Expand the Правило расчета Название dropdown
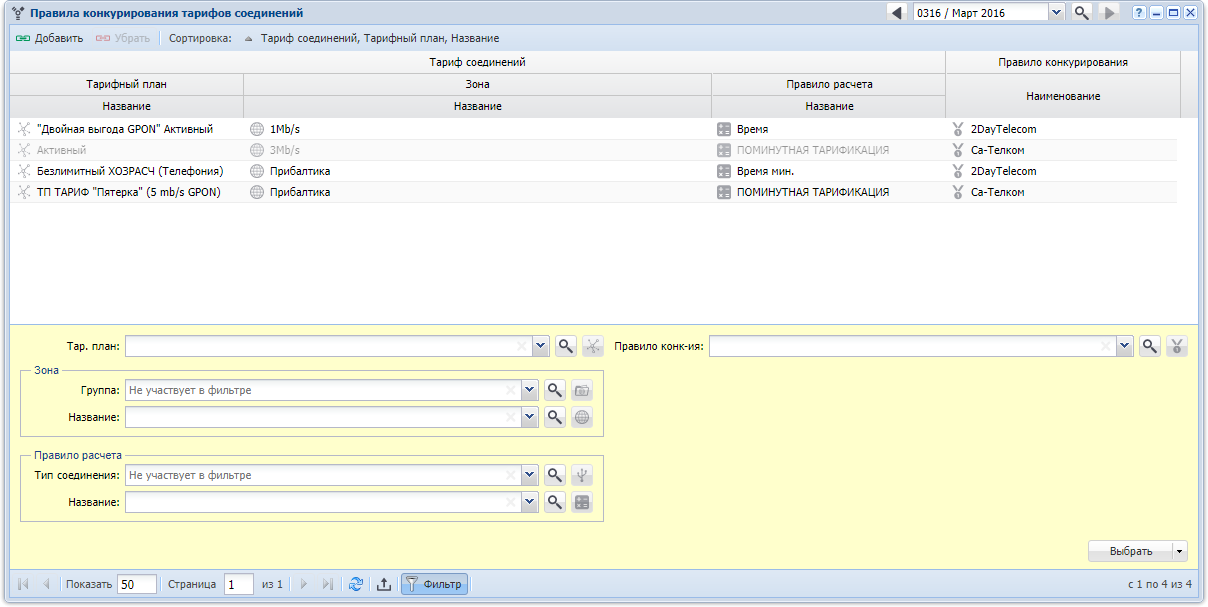Viewport: 1208px width, 607px height. point(530,502)
